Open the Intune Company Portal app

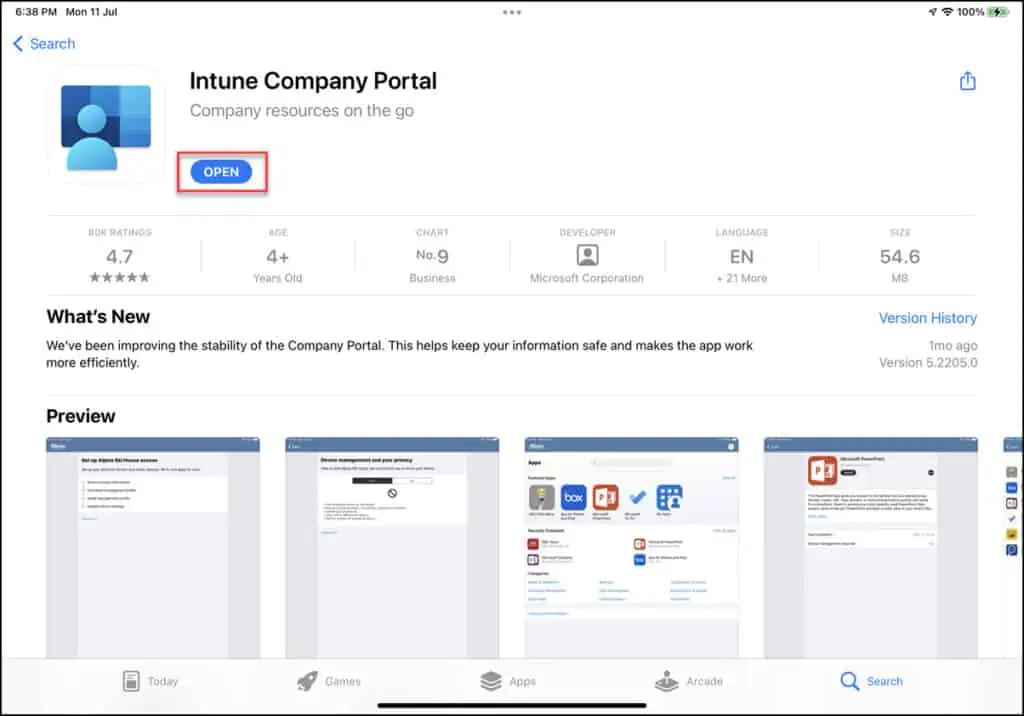pos(221,172)
